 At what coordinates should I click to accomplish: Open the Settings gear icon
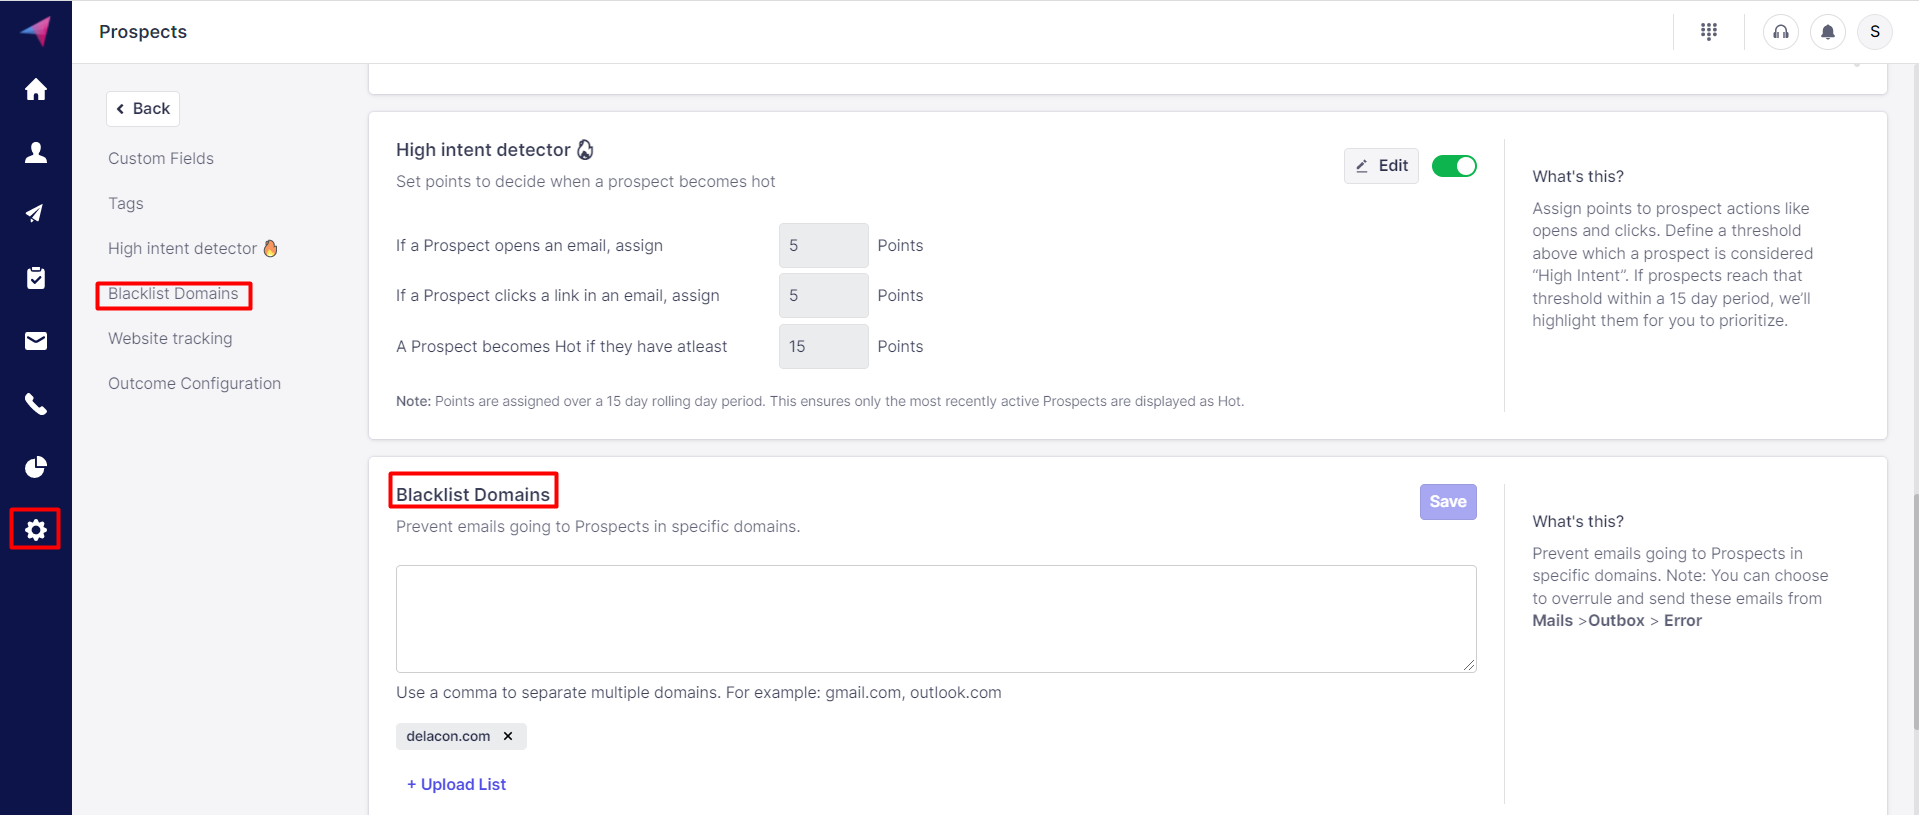tap(36, 529)
